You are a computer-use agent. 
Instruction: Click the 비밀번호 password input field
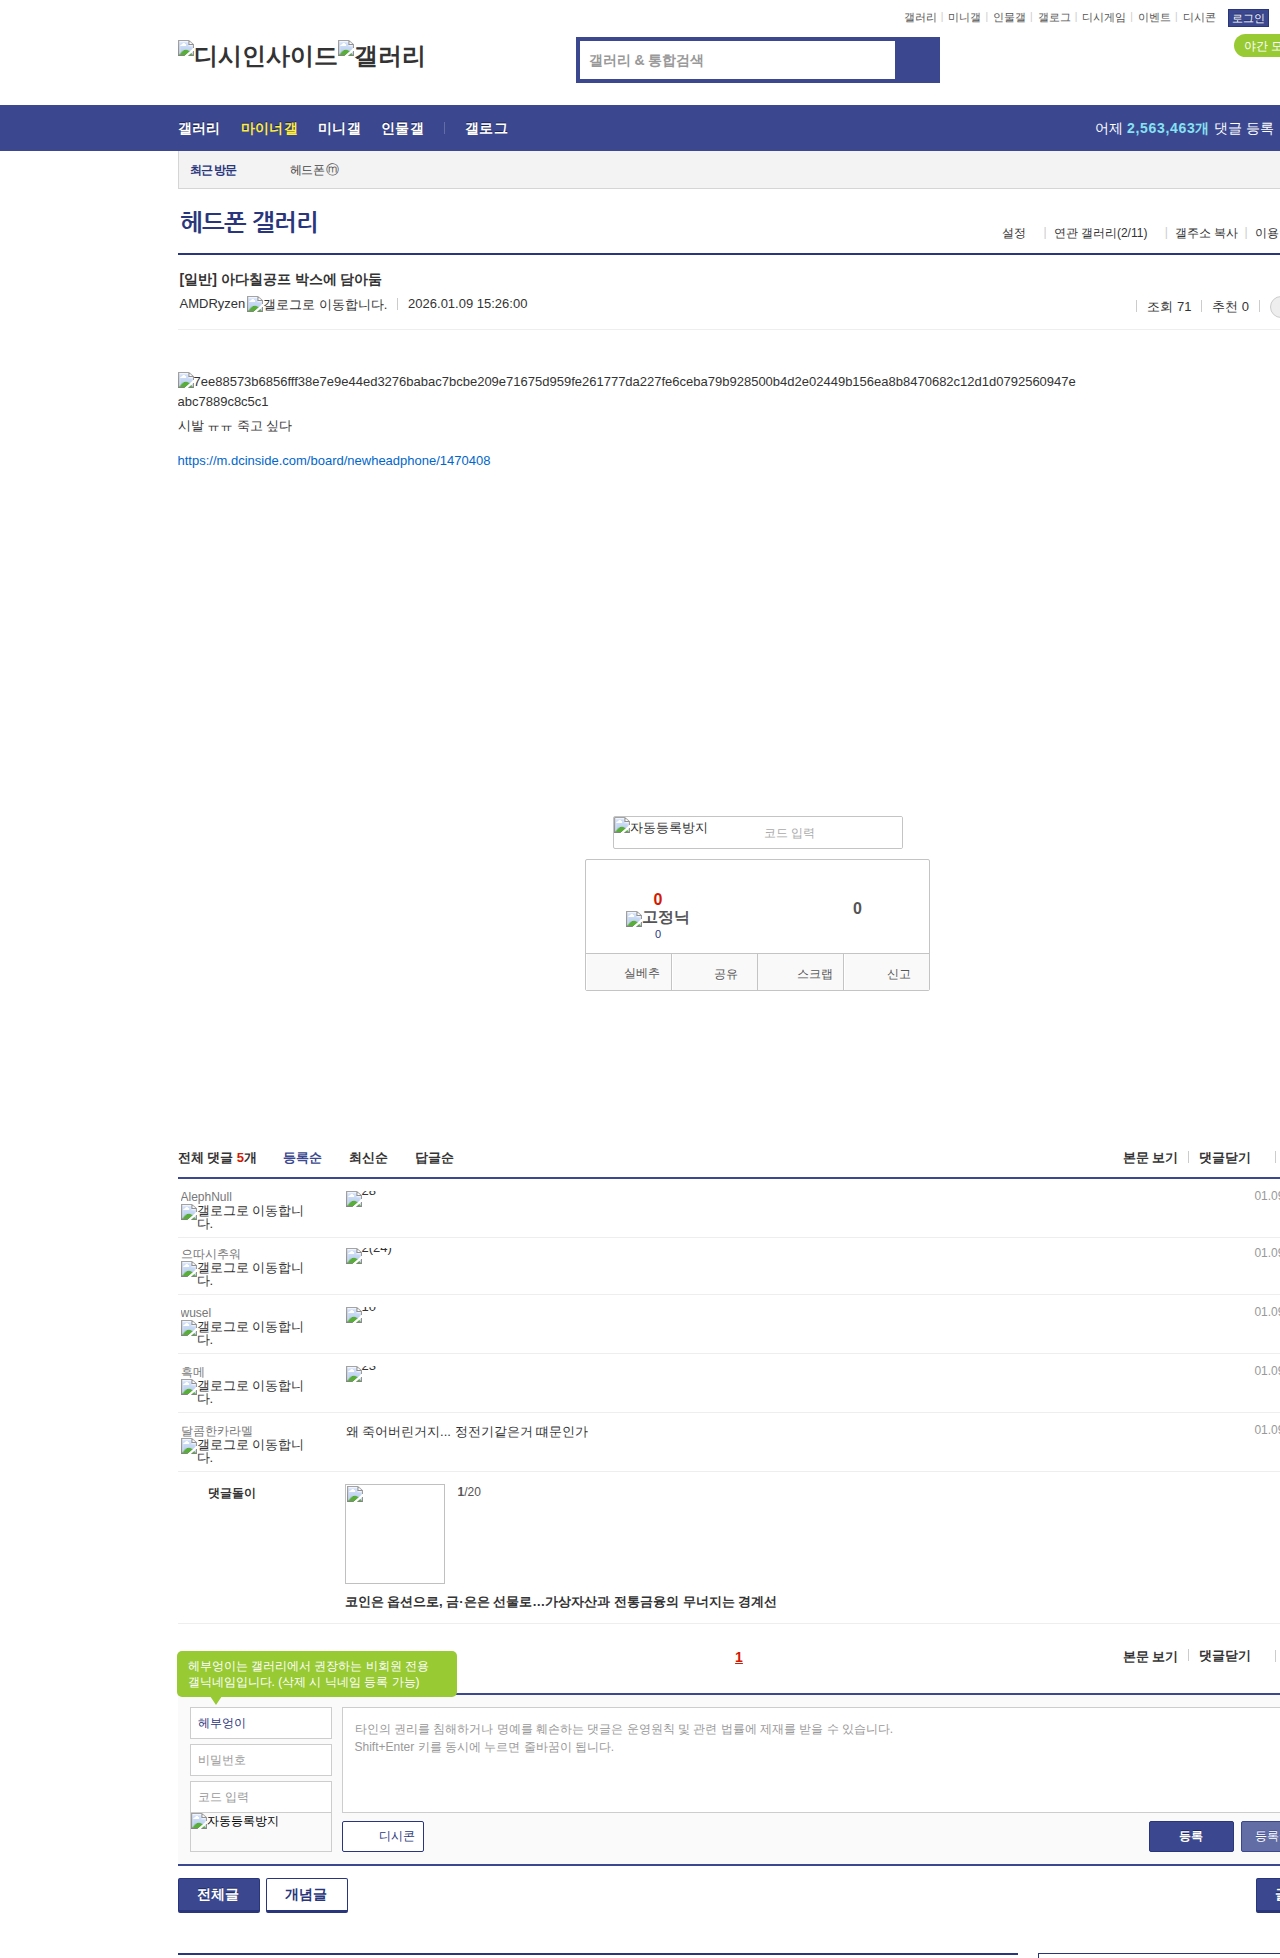(260, 1760)
